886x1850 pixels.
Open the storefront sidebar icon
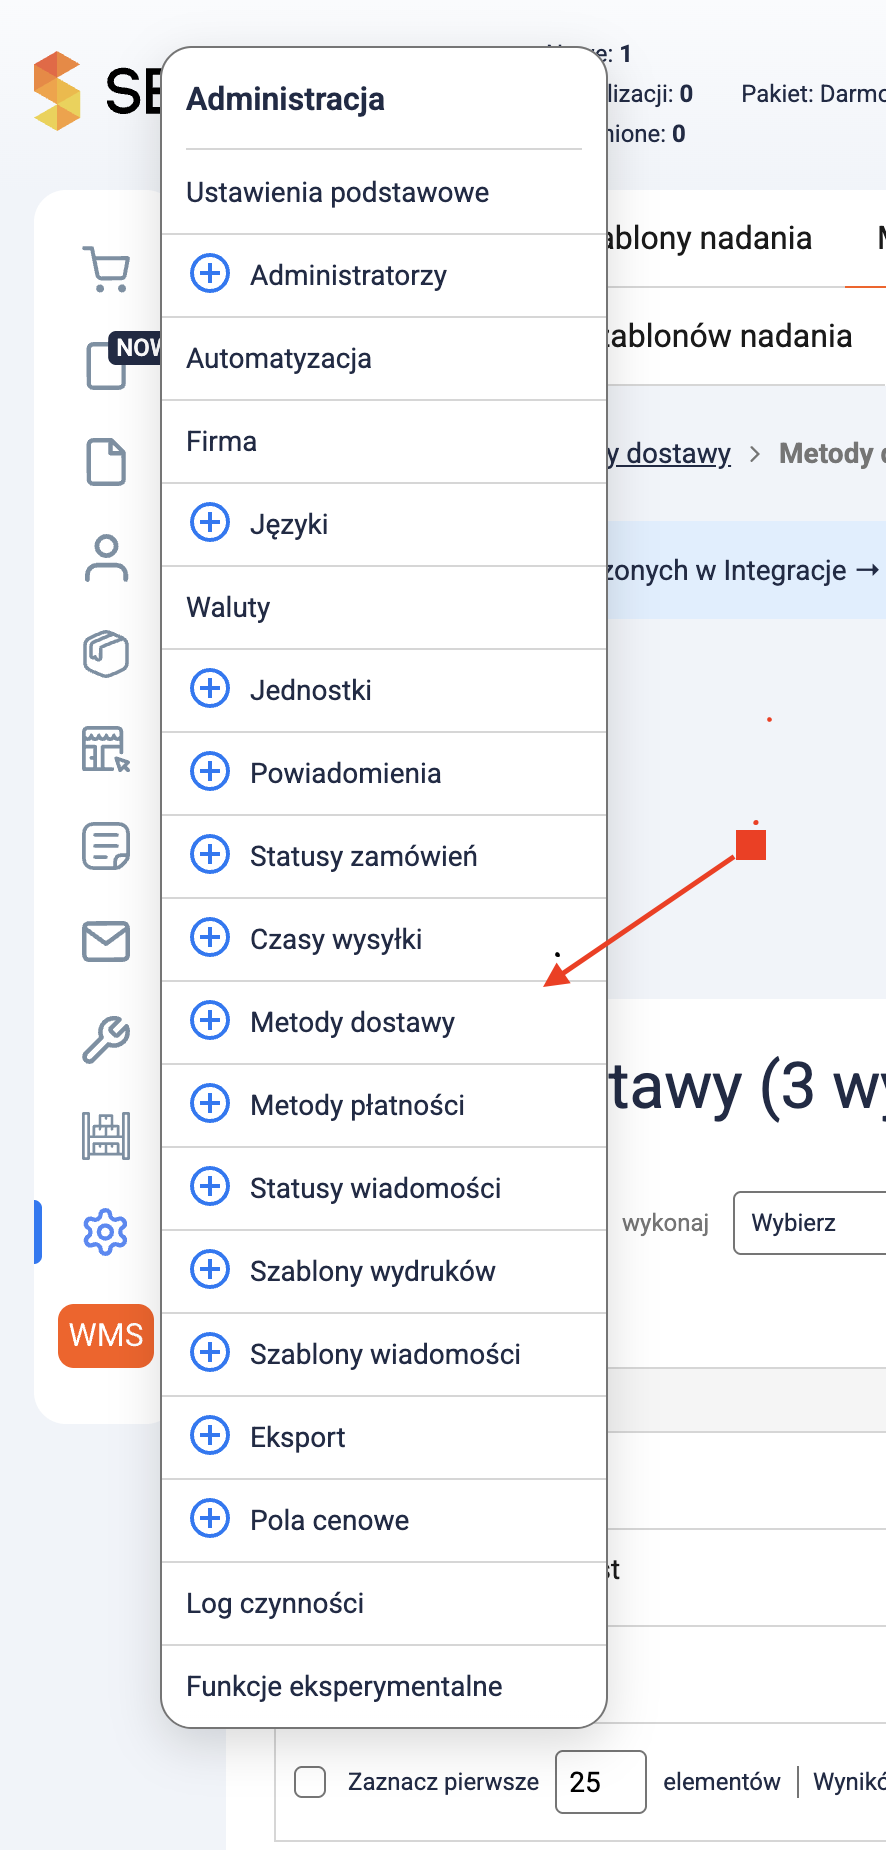(x=106, y=749)
